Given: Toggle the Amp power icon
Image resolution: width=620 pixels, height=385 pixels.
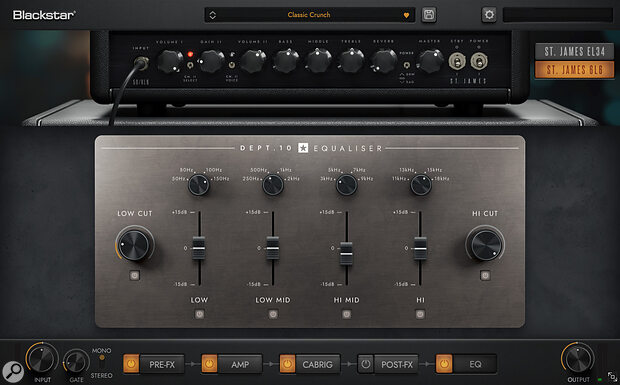Looking at the screenshot, I should click(209, 364).
